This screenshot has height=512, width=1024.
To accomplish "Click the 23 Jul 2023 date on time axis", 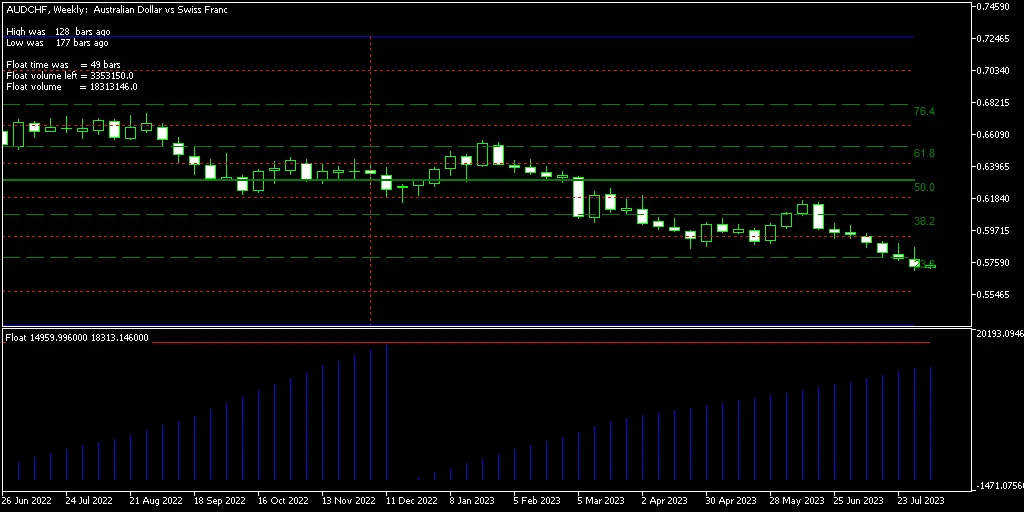I will click(920, 500).
